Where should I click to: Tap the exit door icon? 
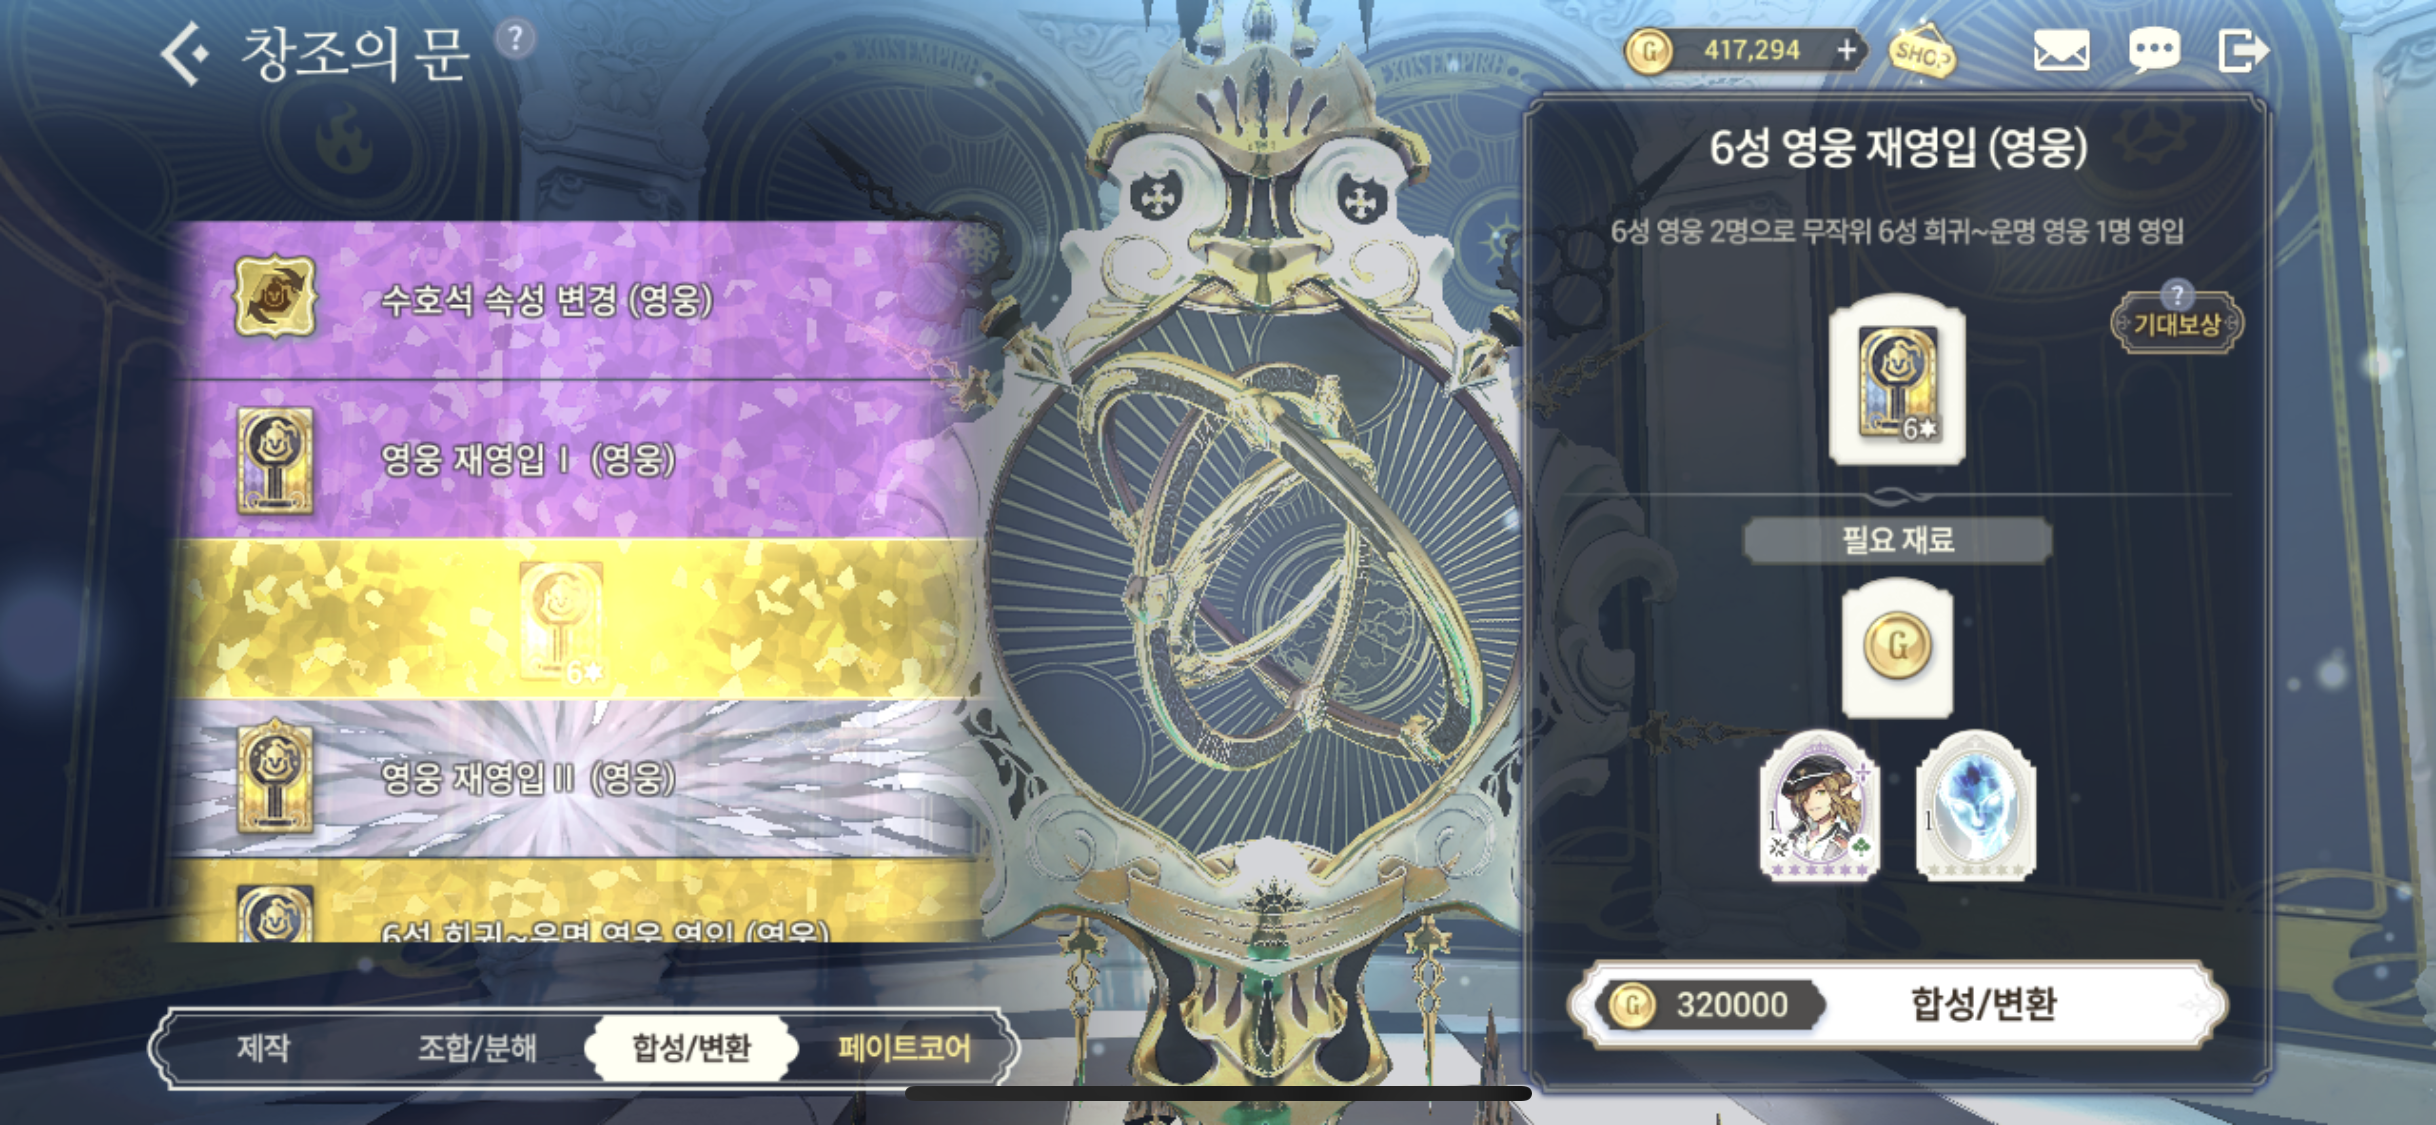pyautogui.click(x=2243, y=50)
